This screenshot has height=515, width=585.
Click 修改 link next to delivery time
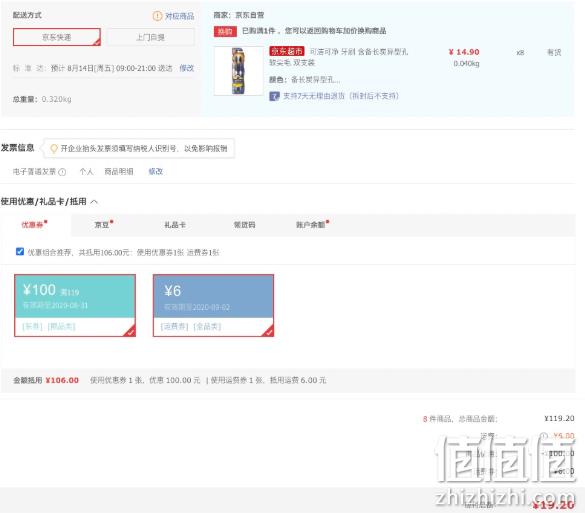tap(187, 68)
